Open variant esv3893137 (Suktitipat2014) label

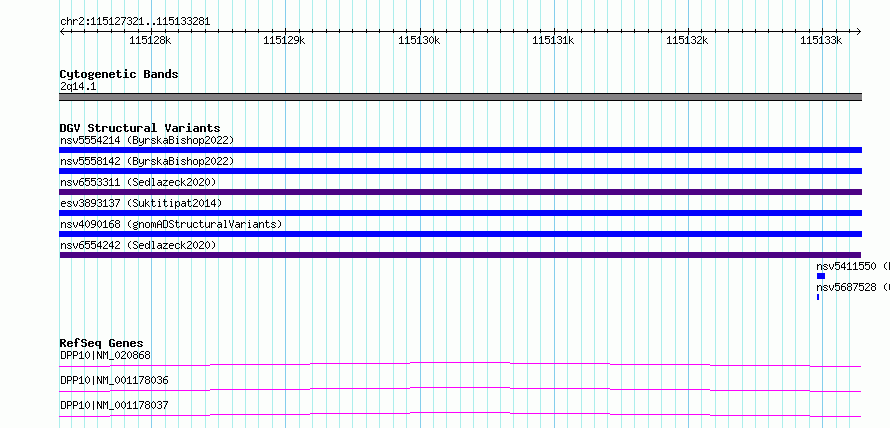coord(141,203)
